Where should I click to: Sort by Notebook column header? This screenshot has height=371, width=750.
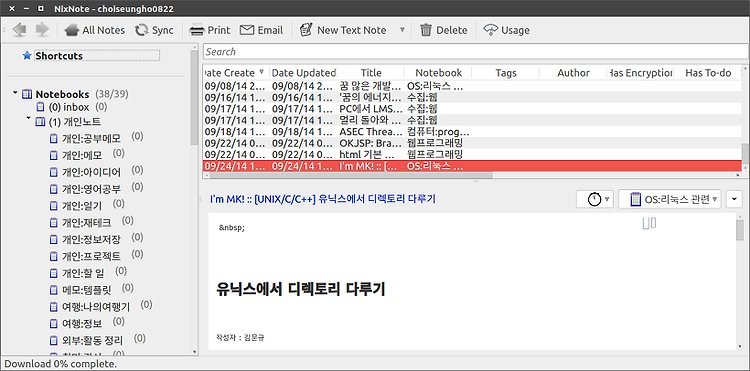(439, 73)
